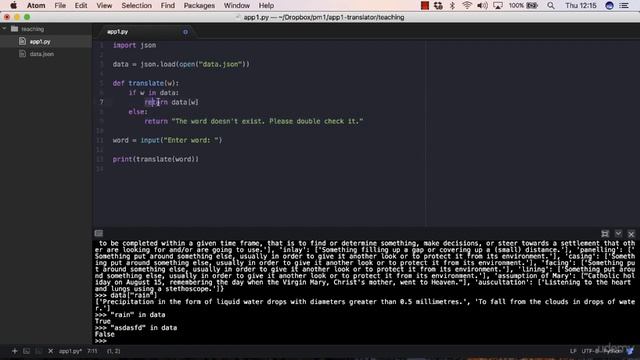Open the Atom application menu
This screenshot has height=360, width=640.
click(x=36, y=6)
